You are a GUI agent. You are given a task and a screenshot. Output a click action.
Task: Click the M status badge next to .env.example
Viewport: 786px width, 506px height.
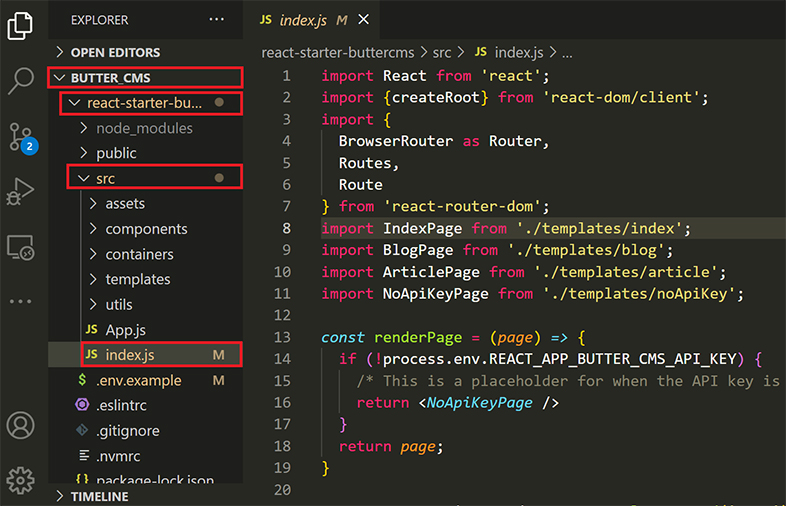(x=219, y=381)
